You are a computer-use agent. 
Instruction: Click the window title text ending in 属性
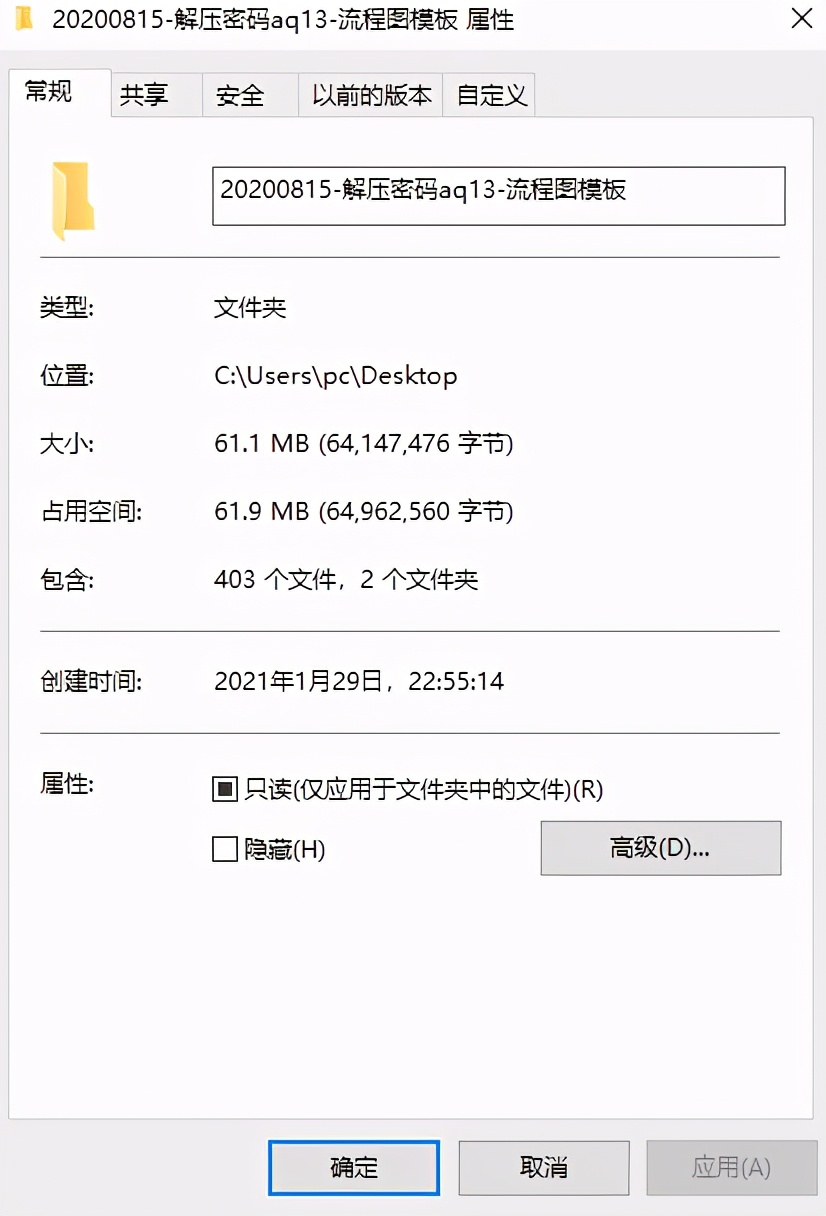[283, 19]
